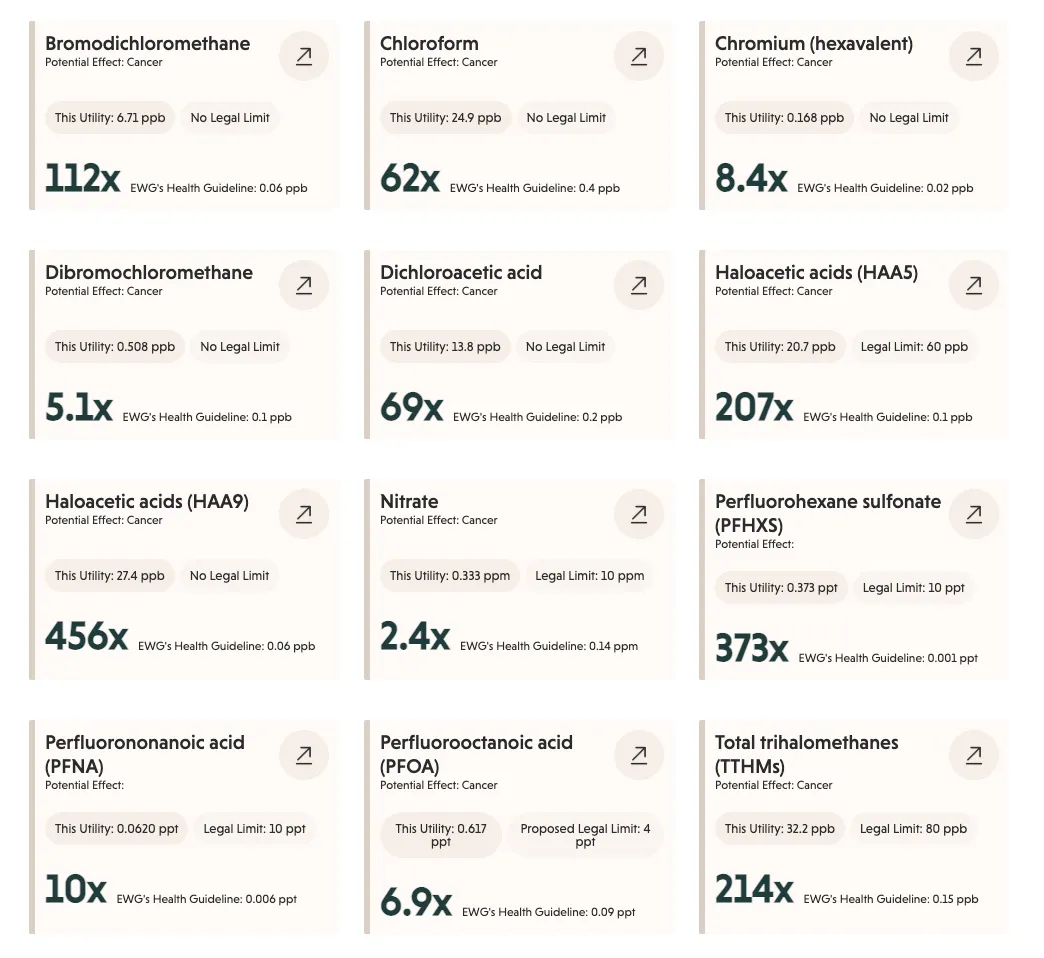The image size is (1044, 958).
Task: Click Perfluorooctanoic acid (PFOA) heading
Action: click(x=476, y=754)
